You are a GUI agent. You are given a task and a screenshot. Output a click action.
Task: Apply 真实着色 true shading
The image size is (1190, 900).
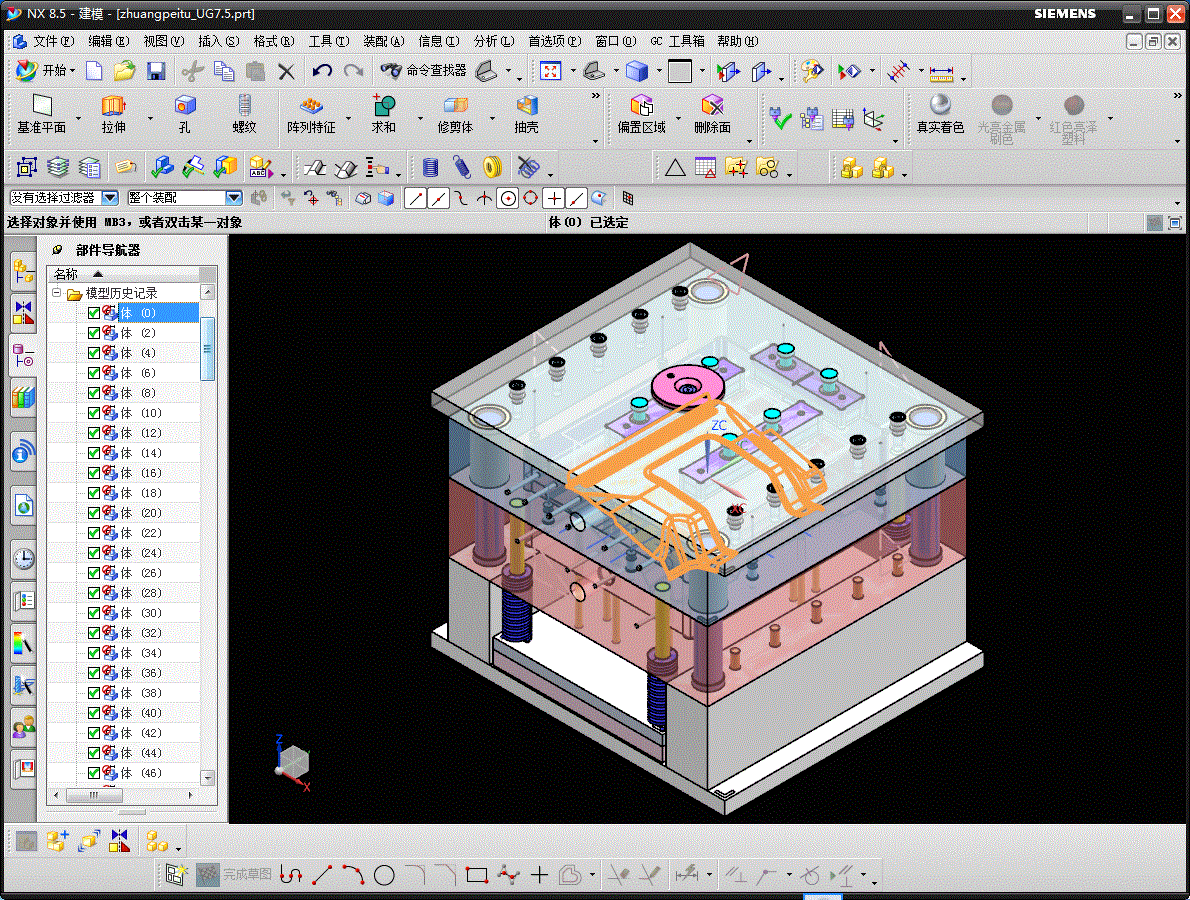(940, 114)
